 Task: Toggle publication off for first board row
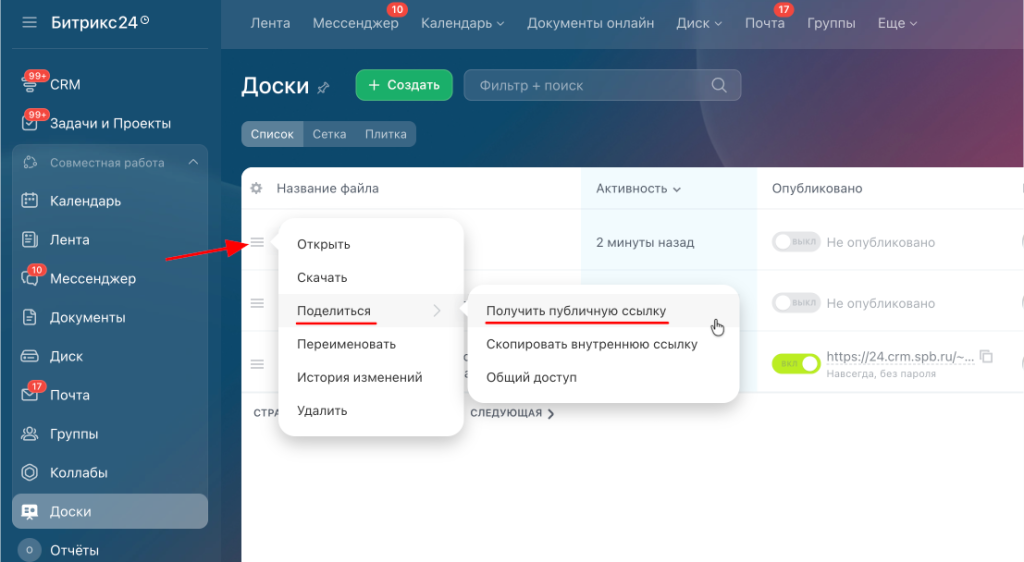coord(796,242)
